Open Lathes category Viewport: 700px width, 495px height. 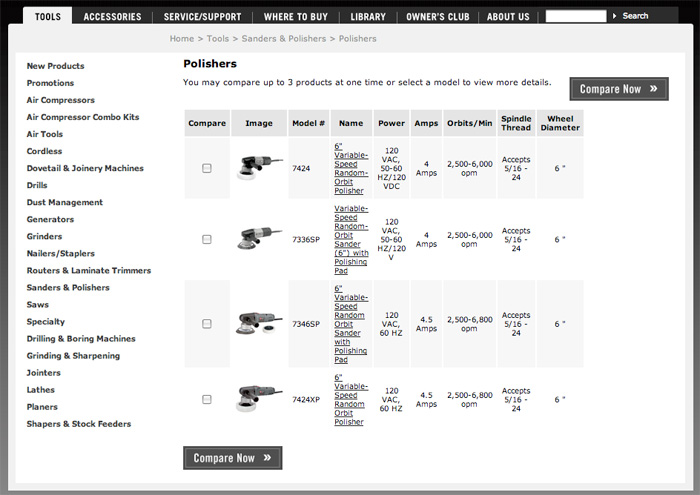tap(41, 390)
